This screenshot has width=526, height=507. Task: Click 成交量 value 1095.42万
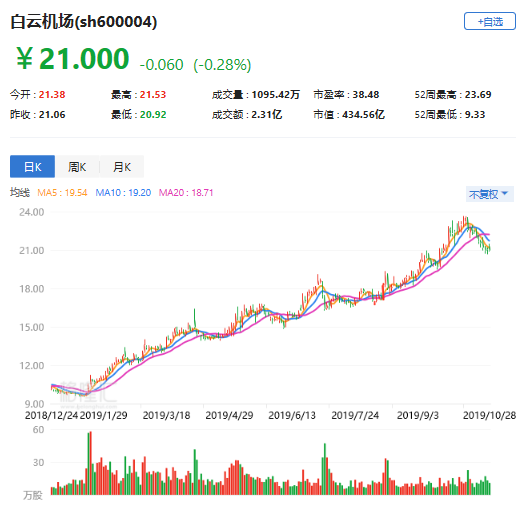(275, 95)
